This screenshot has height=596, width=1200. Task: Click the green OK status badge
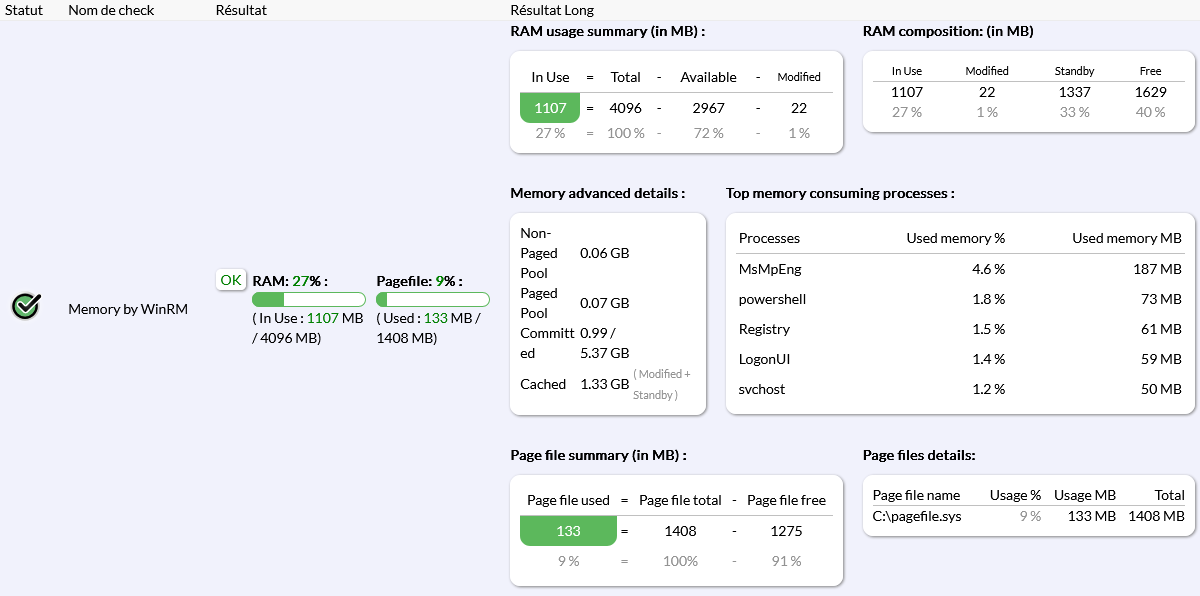231,280
